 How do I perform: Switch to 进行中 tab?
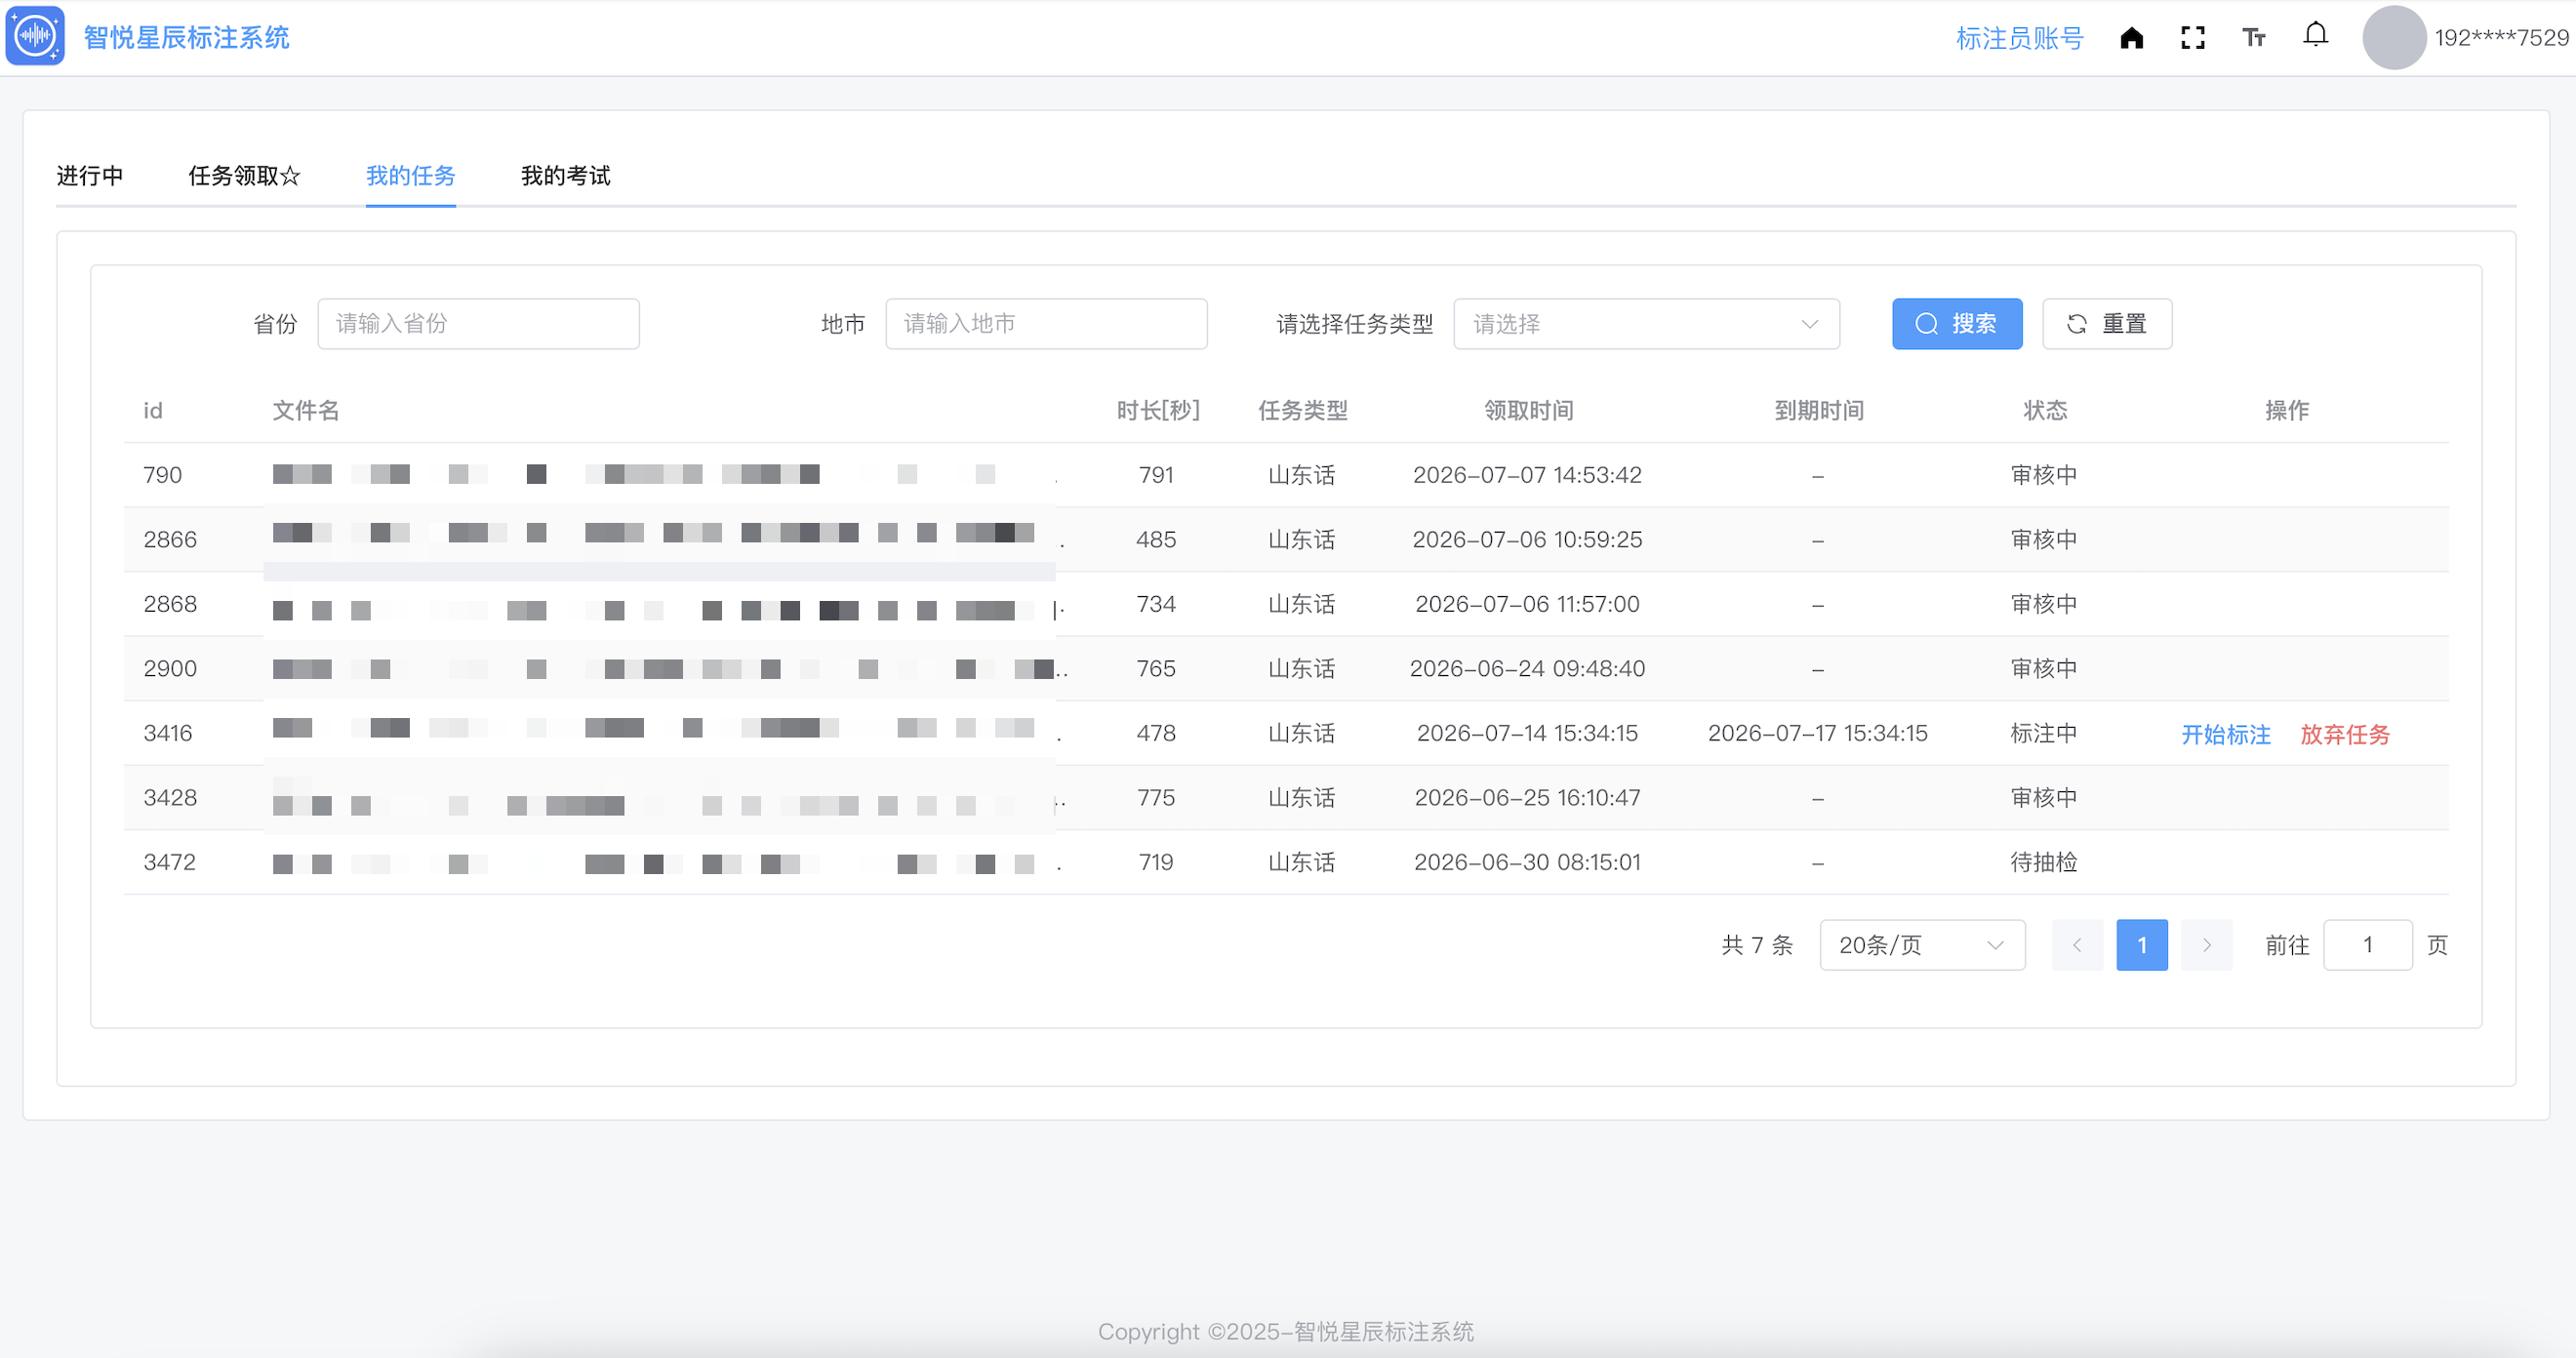point(90,176)
